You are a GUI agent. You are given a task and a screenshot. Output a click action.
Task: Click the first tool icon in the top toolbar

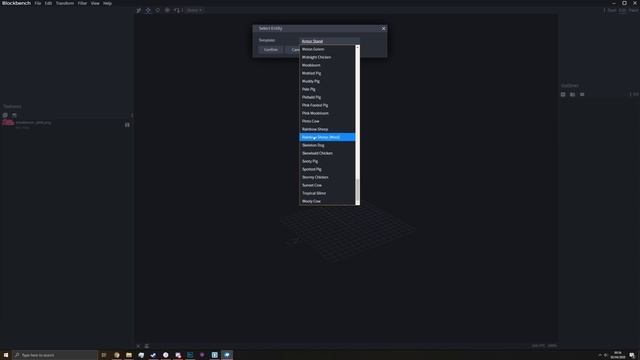click(x=139, y=10)
